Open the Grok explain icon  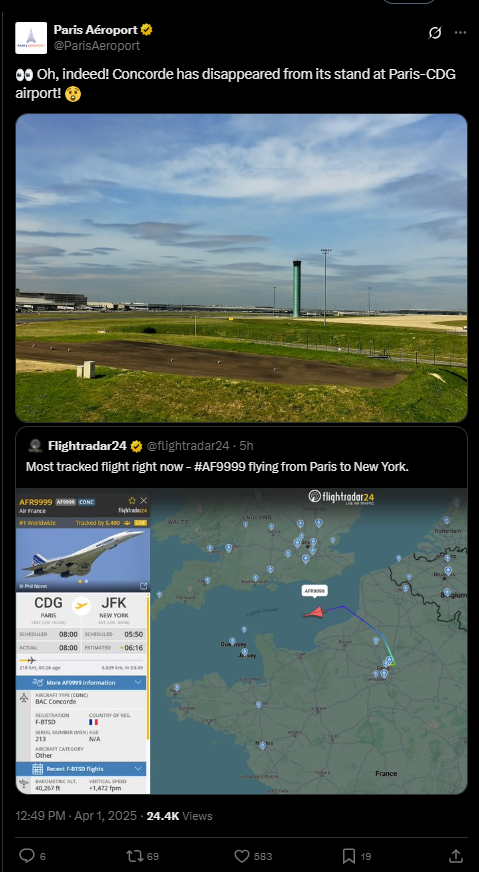(435, 33)
